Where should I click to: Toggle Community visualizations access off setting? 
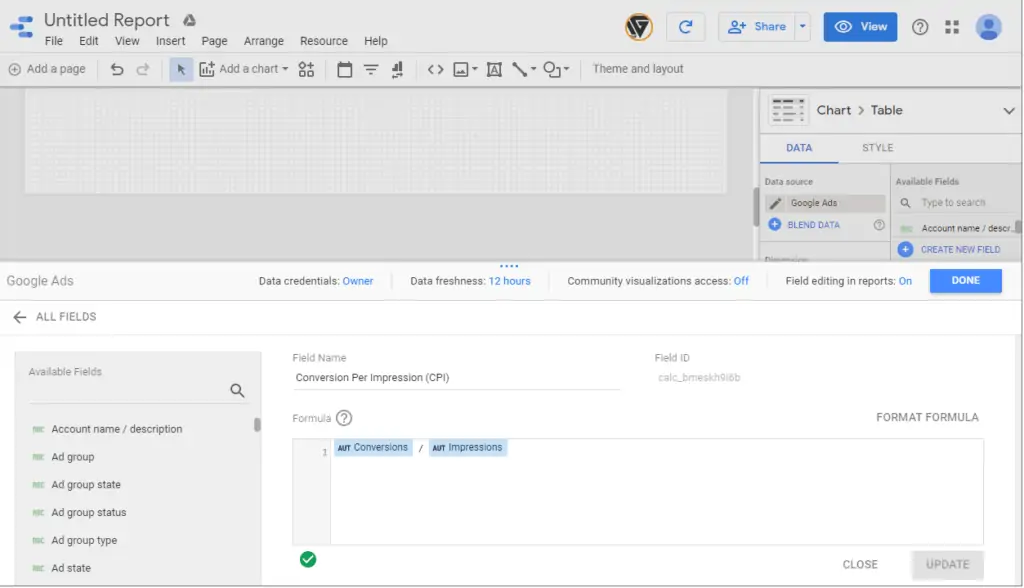[x=740, y=281]
